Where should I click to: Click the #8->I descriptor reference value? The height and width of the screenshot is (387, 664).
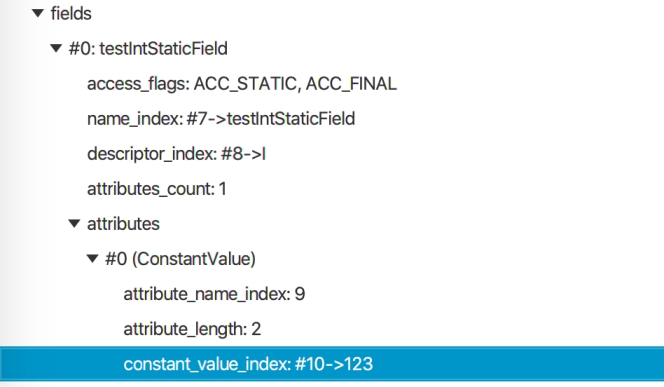click(x=243, y=154)
